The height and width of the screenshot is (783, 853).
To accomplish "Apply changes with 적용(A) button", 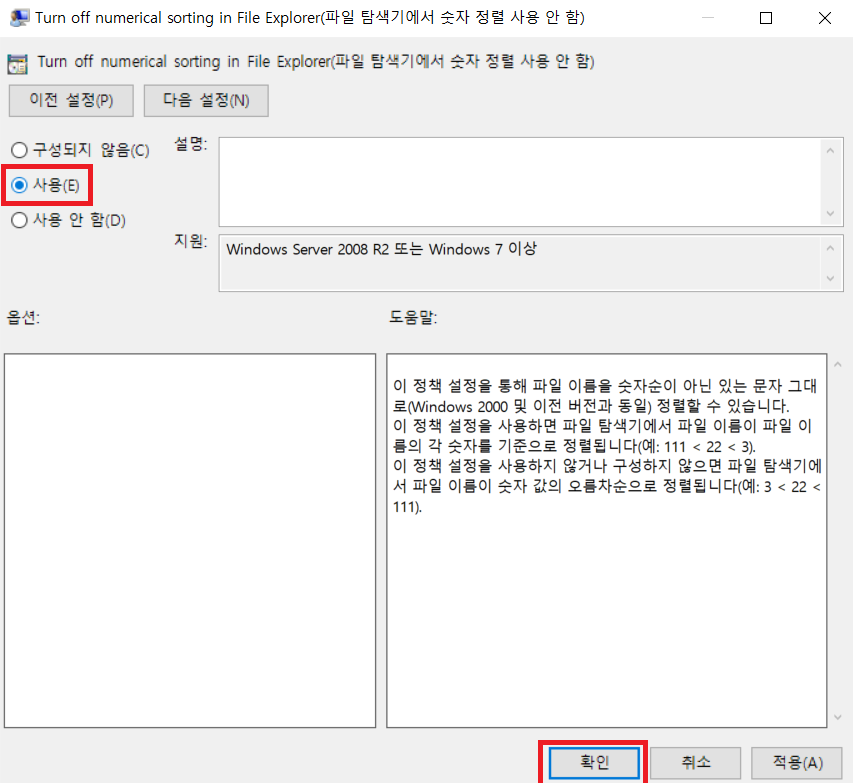I will 797,762.
